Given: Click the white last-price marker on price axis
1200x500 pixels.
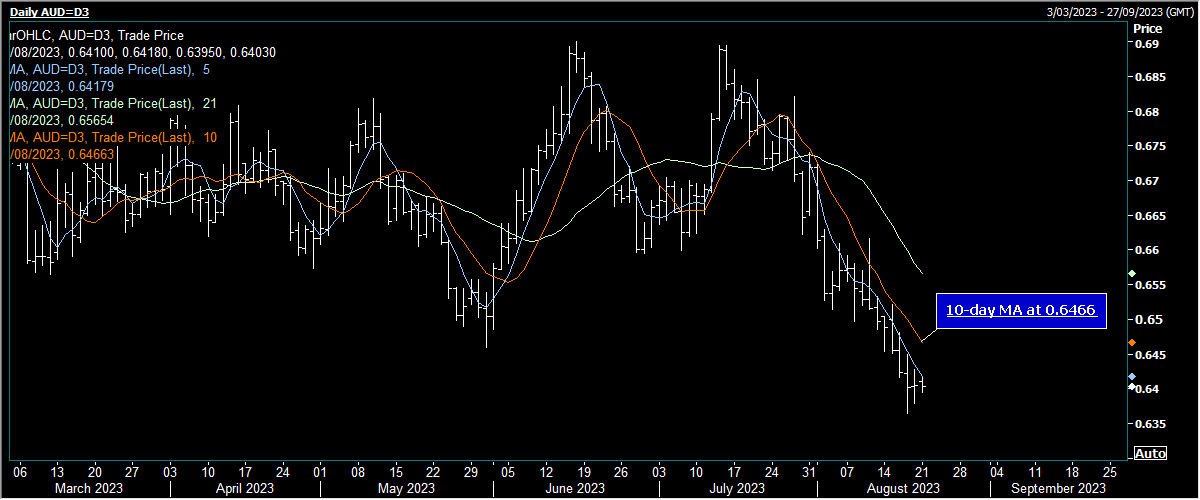Looking at the screenshot, I should click(x=1131, y=386).
